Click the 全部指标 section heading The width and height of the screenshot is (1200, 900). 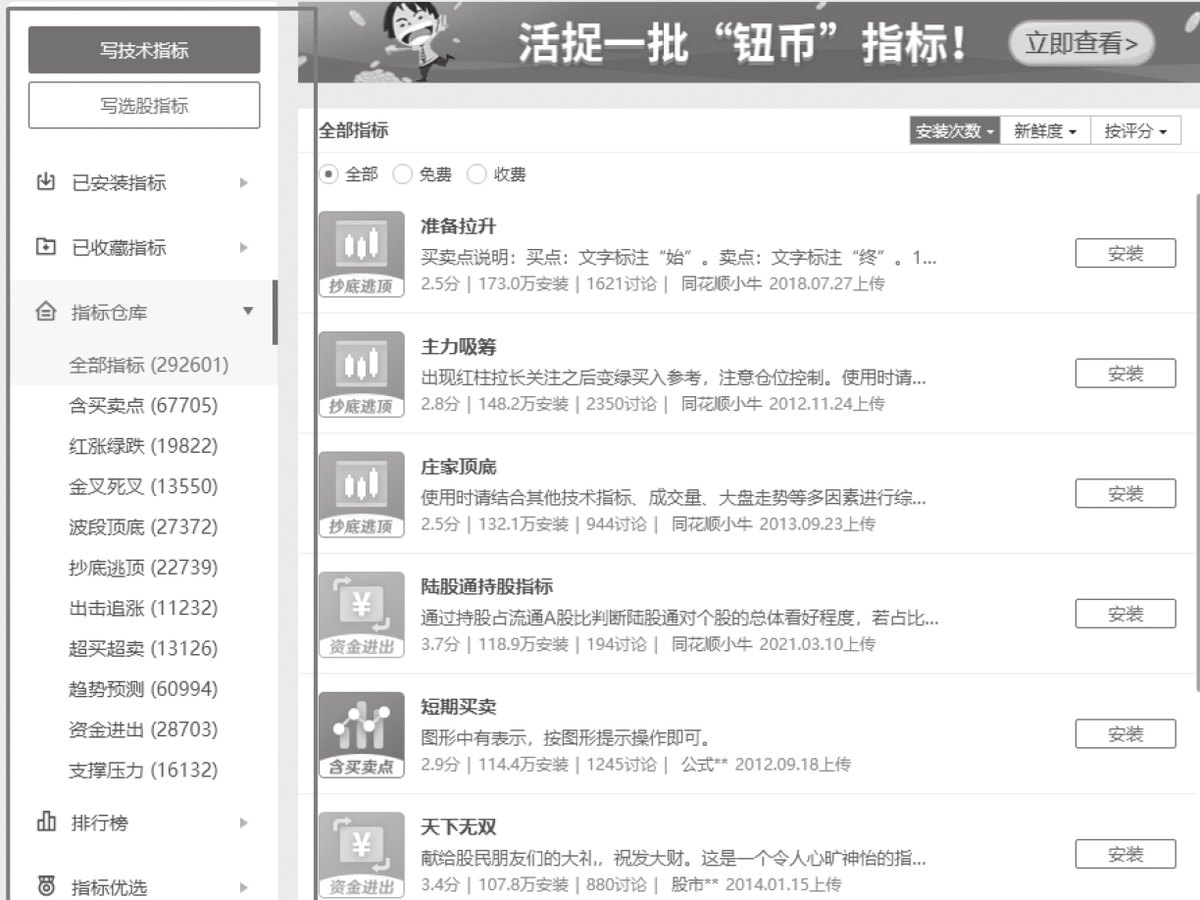click(353, 131)
